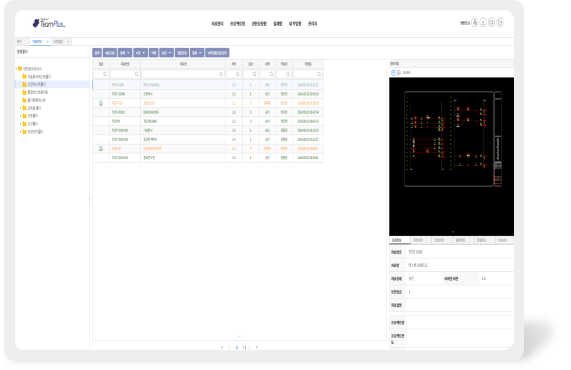Click the first button in the blue toolbar
This screenshot has height=370, width=571.
(x=97, y=53)
